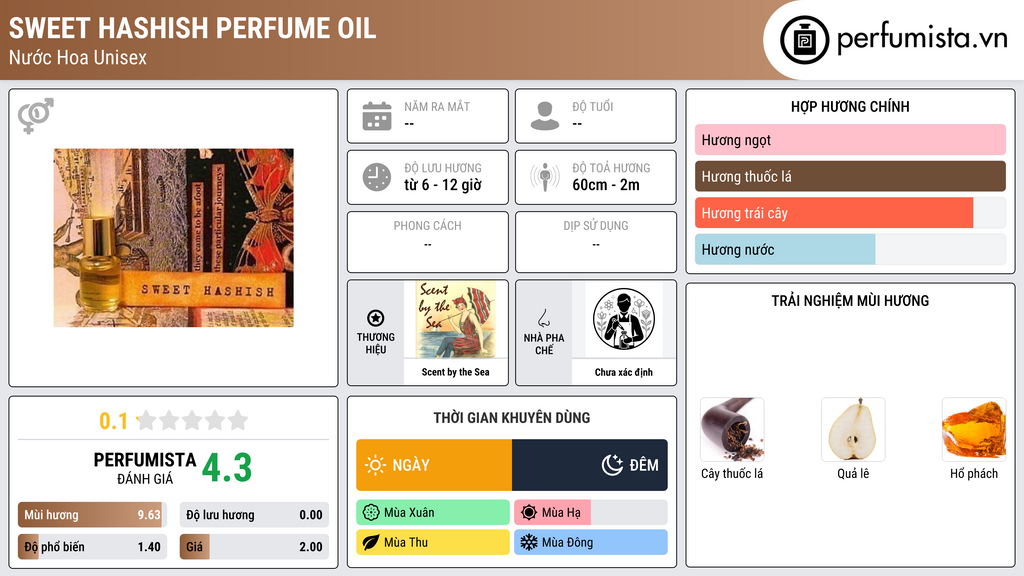Image resolution: width=1024 pixels, height=576 pixels.
Task: Click the Năm ra mắt label
Action: 437,106
